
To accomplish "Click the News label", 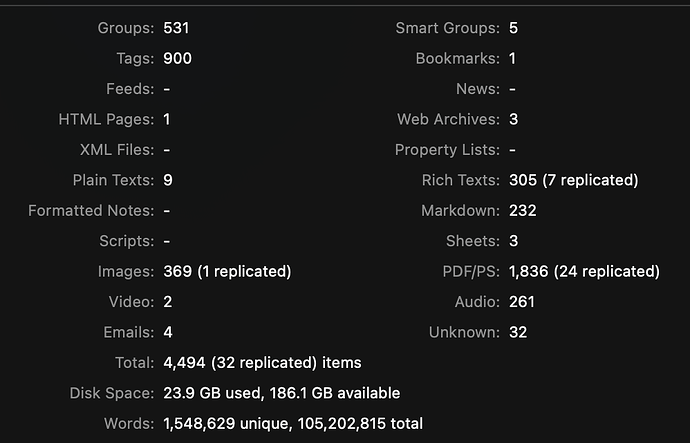I will point(478,89).
